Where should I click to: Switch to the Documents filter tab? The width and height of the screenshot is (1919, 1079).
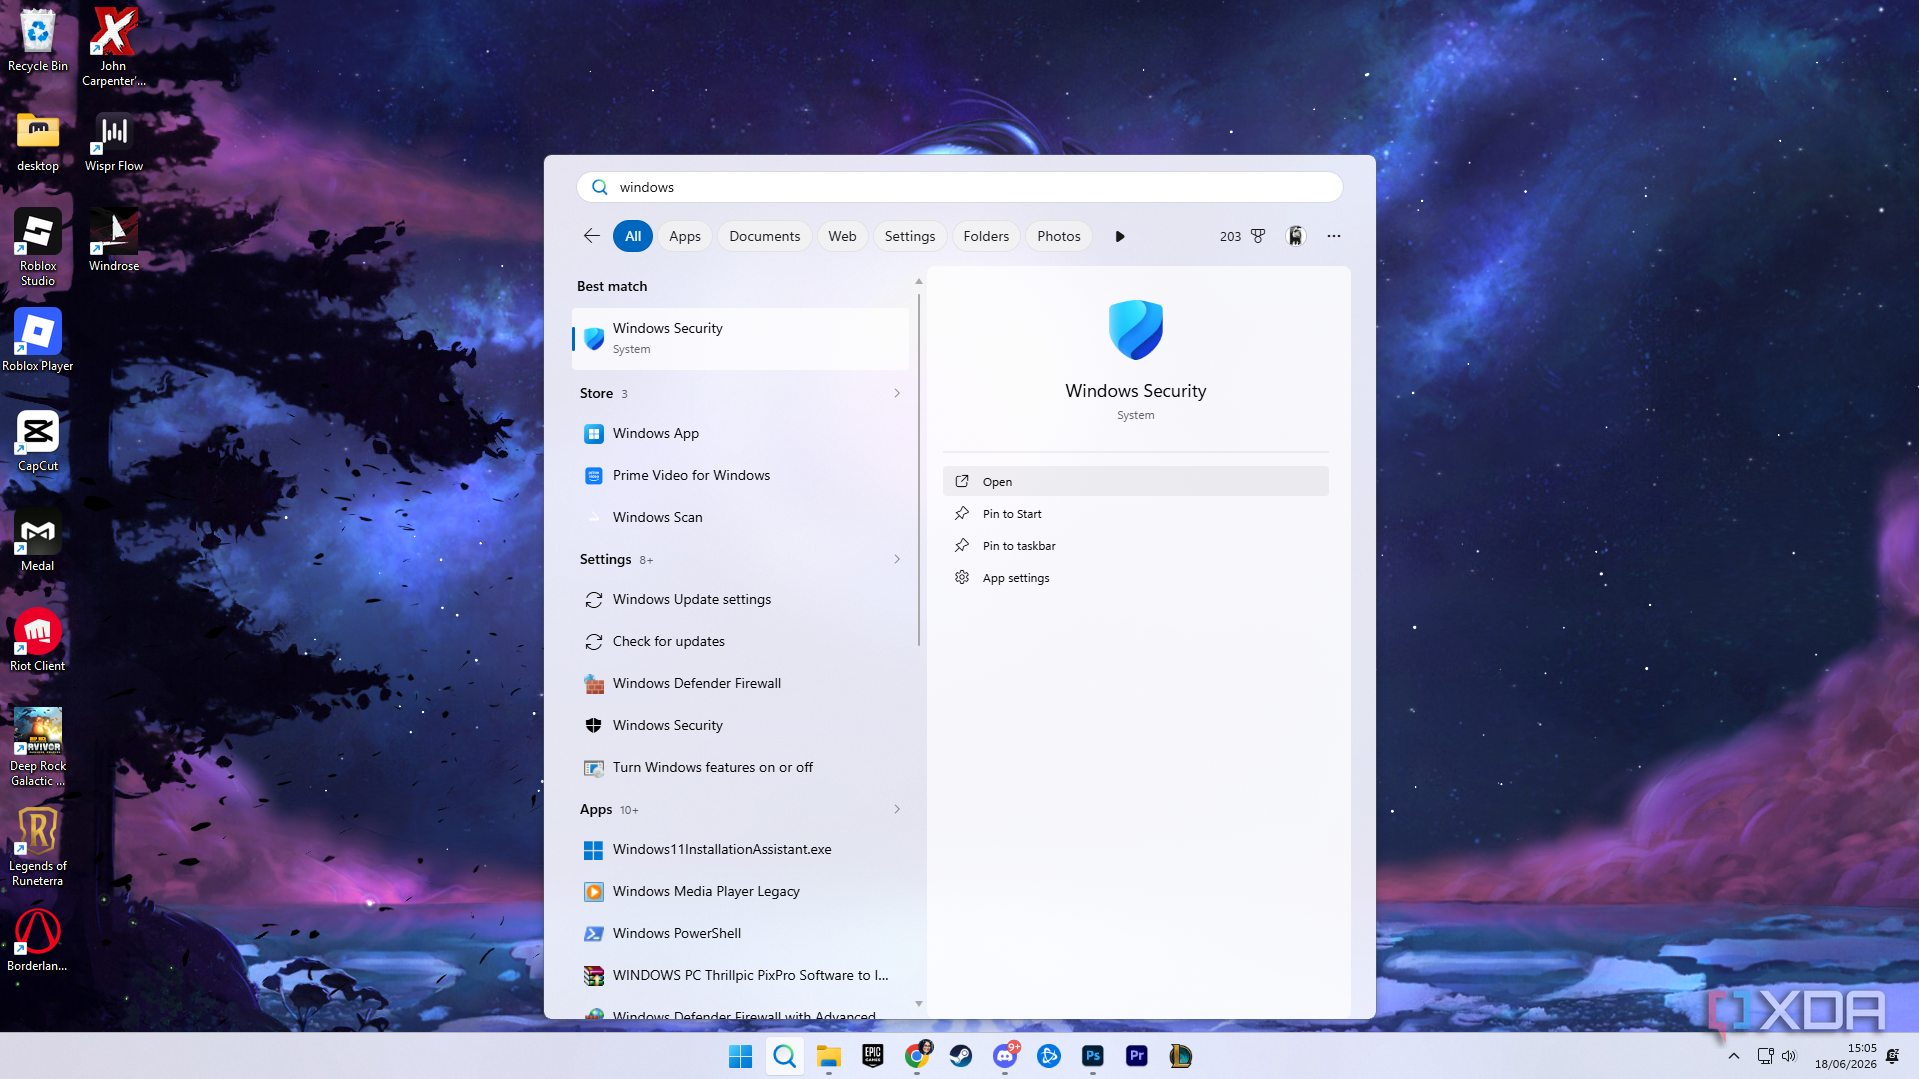point(765,236)
